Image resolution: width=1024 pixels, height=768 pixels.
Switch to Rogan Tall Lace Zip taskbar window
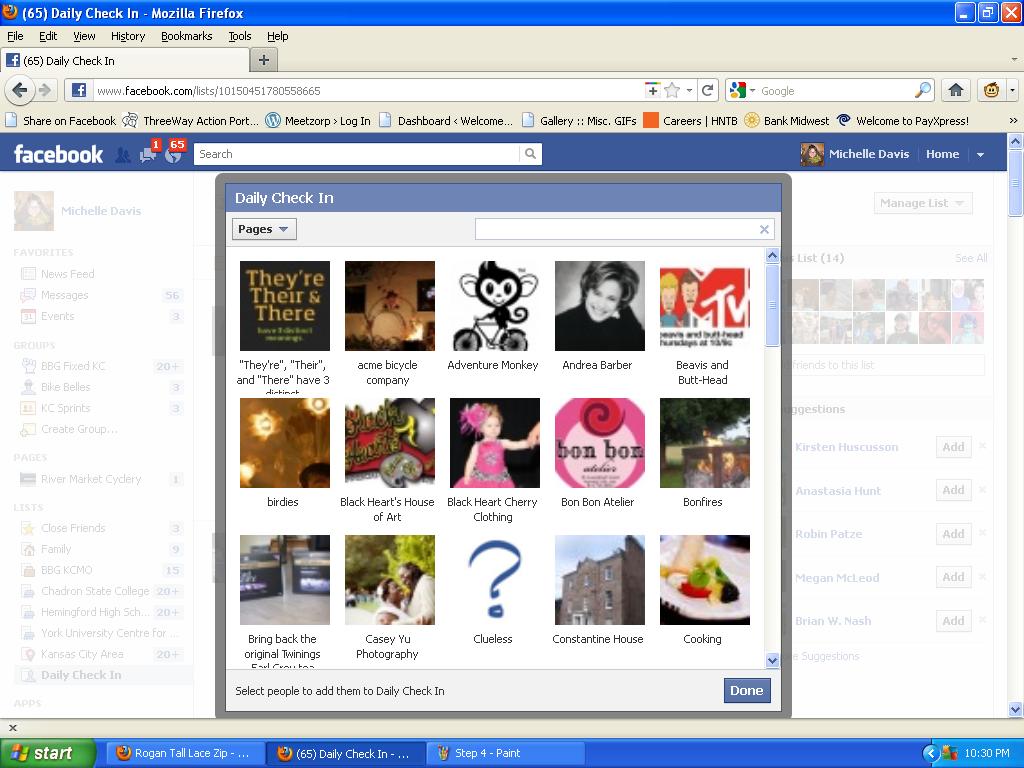(x=185, y=753)
